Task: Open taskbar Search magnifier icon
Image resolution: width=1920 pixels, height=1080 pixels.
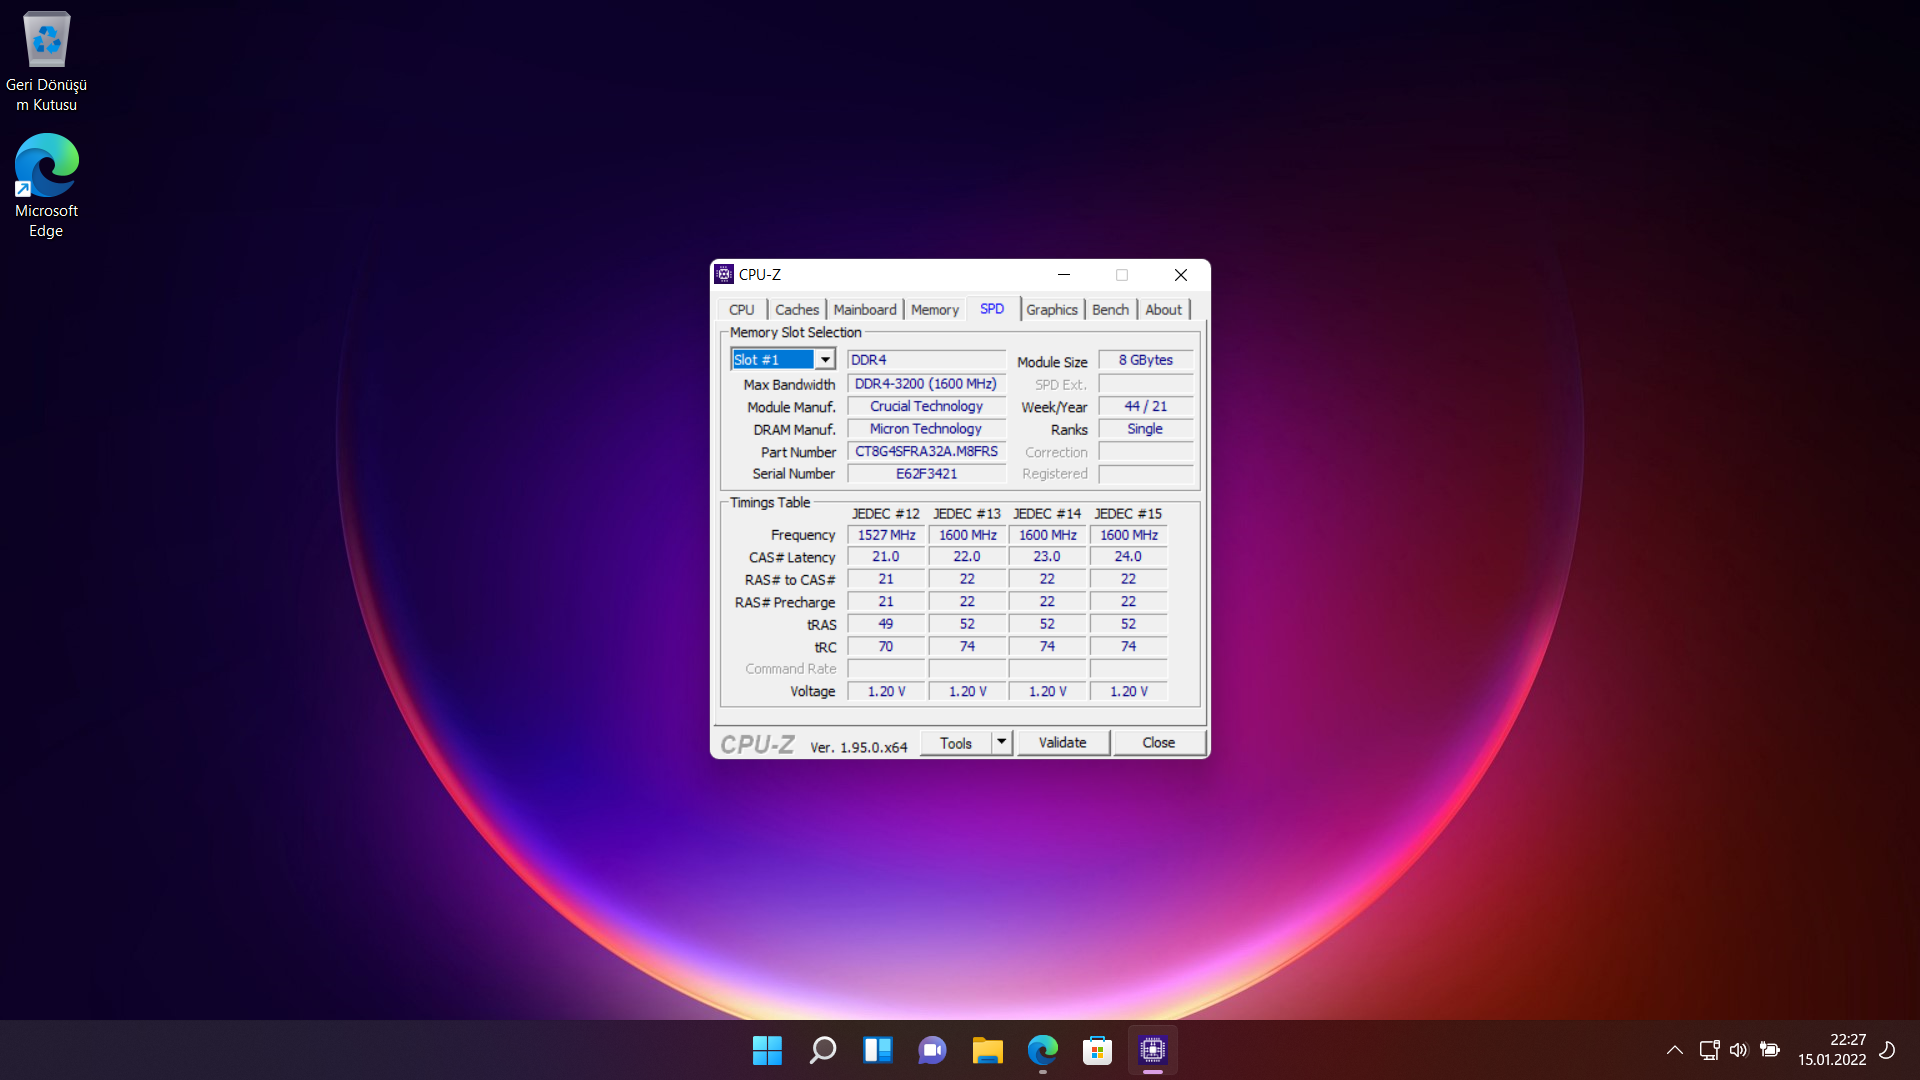Action: (822, 1050)
